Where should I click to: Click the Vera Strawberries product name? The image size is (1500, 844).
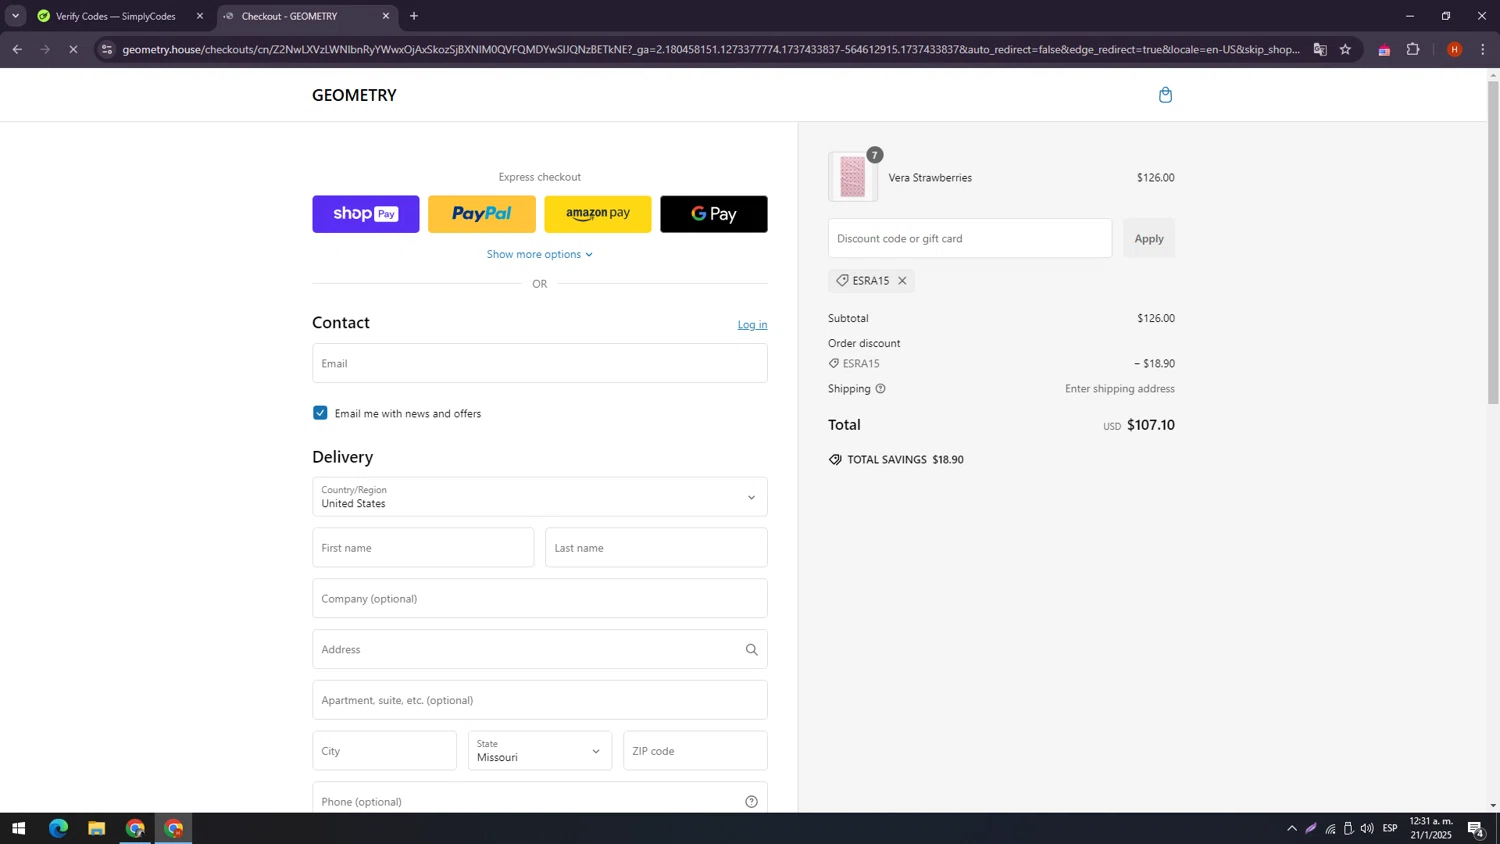(x=930, y=178)
